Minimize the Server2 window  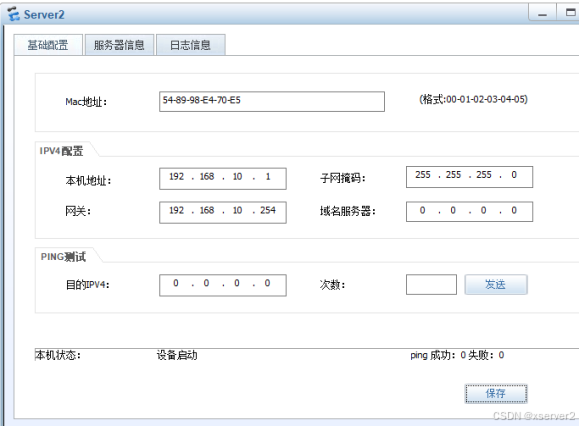(x=542, y=13)
